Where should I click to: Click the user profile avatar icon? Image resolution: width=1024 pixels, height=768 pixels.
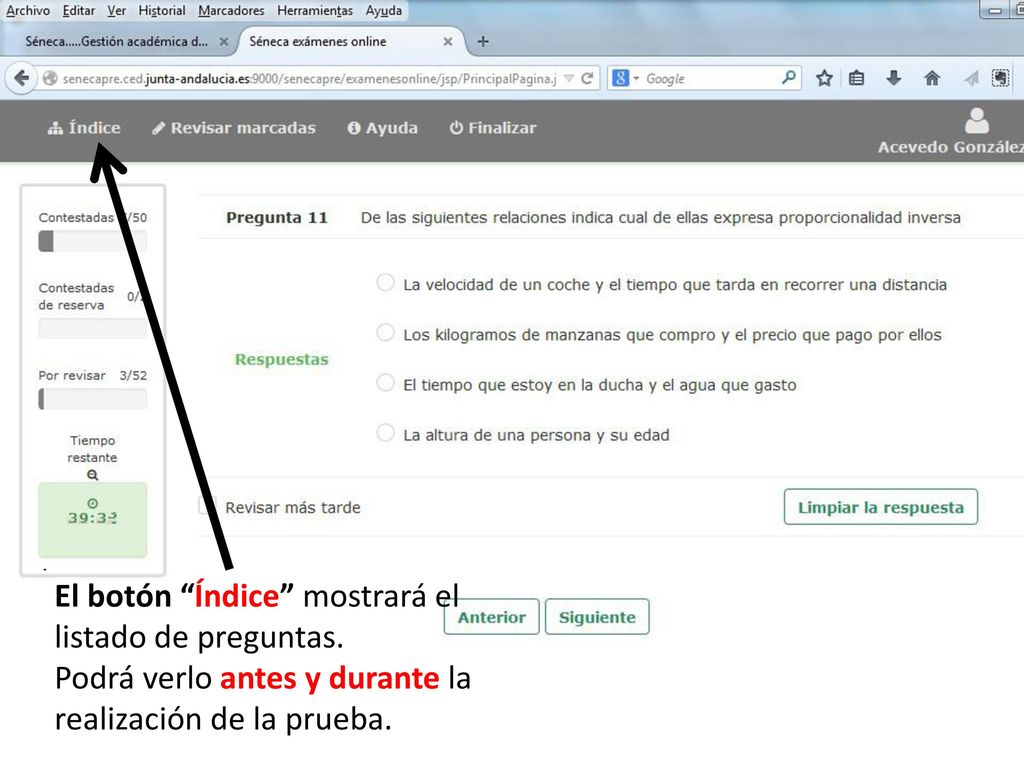point(976,120)
